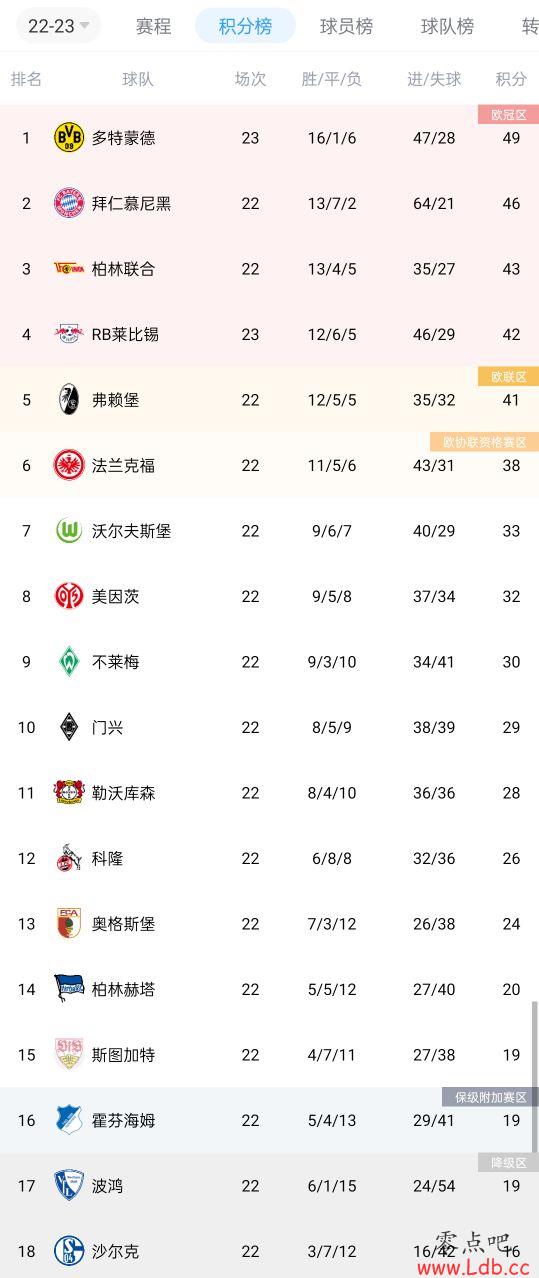Open the 22-23 season dropdown

pyautogui.click(x=58, y=26)
